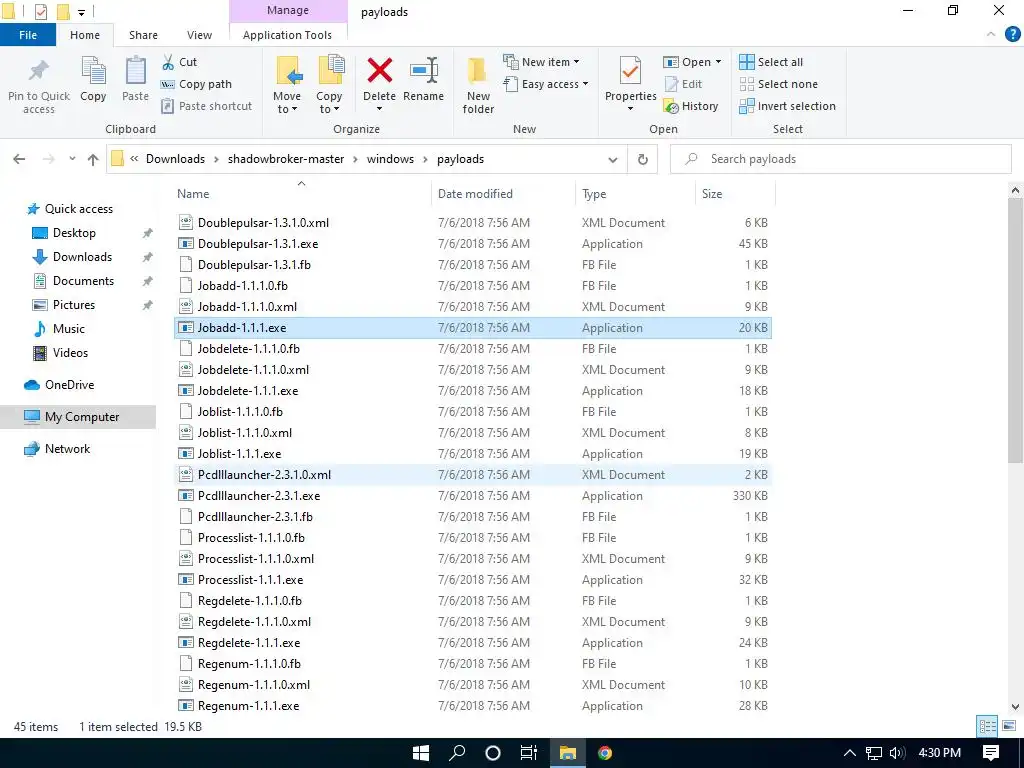
Task: Click Open in the ribbon Open group
Action: tap(692, 62)
